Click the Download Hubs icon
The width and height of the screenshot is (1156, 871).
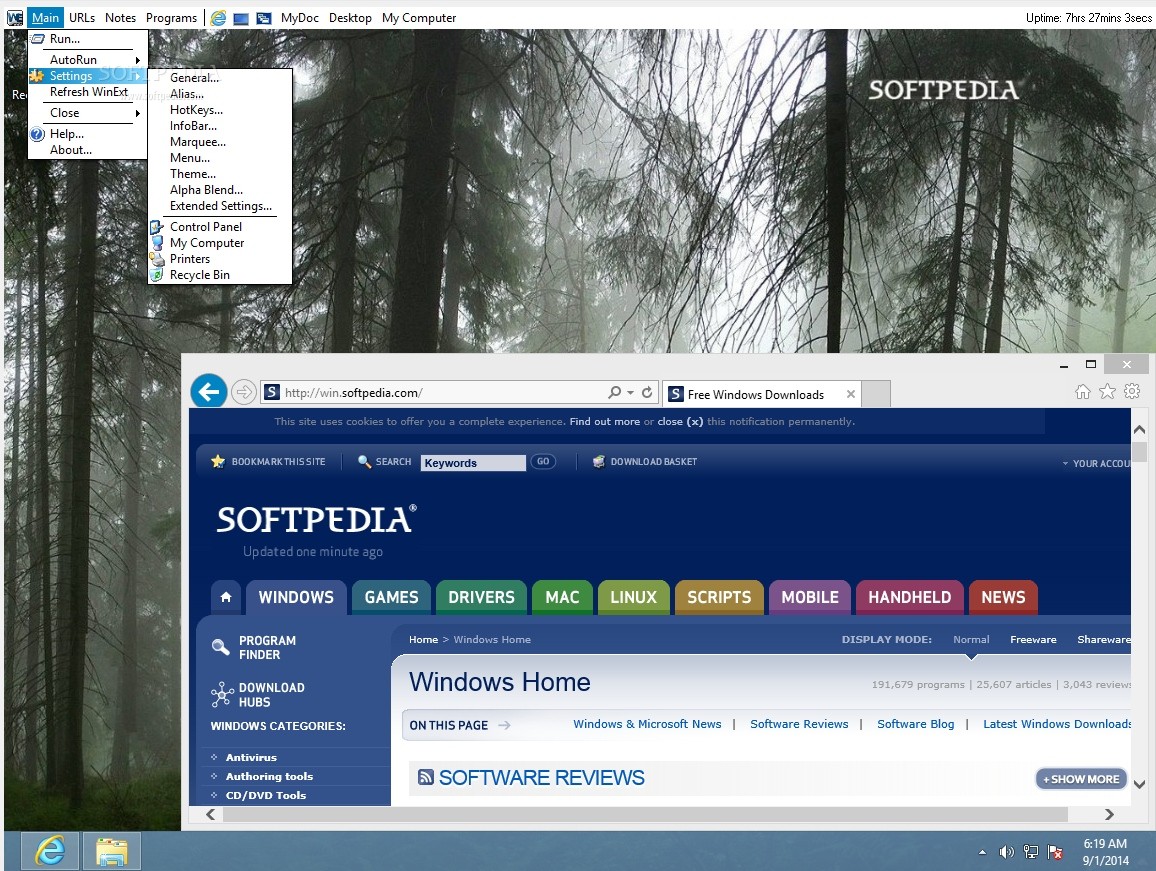(222, 694)
